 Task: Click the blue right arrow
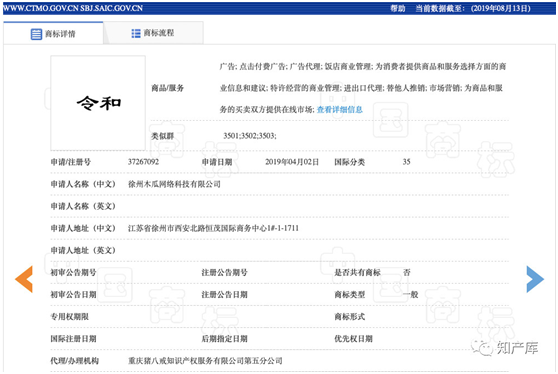(535, 279)
